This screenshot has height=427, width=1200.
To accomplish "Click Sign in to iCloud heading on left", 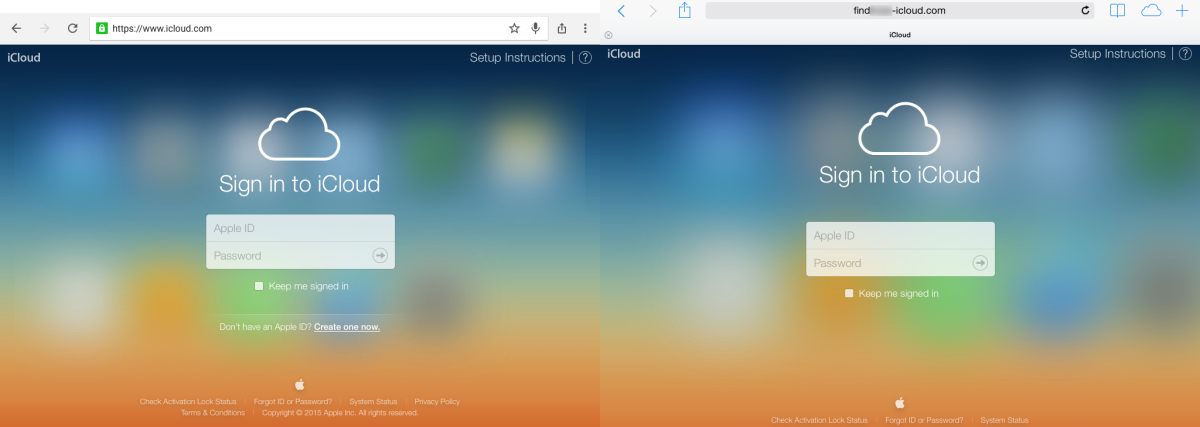I will [300, 184].
